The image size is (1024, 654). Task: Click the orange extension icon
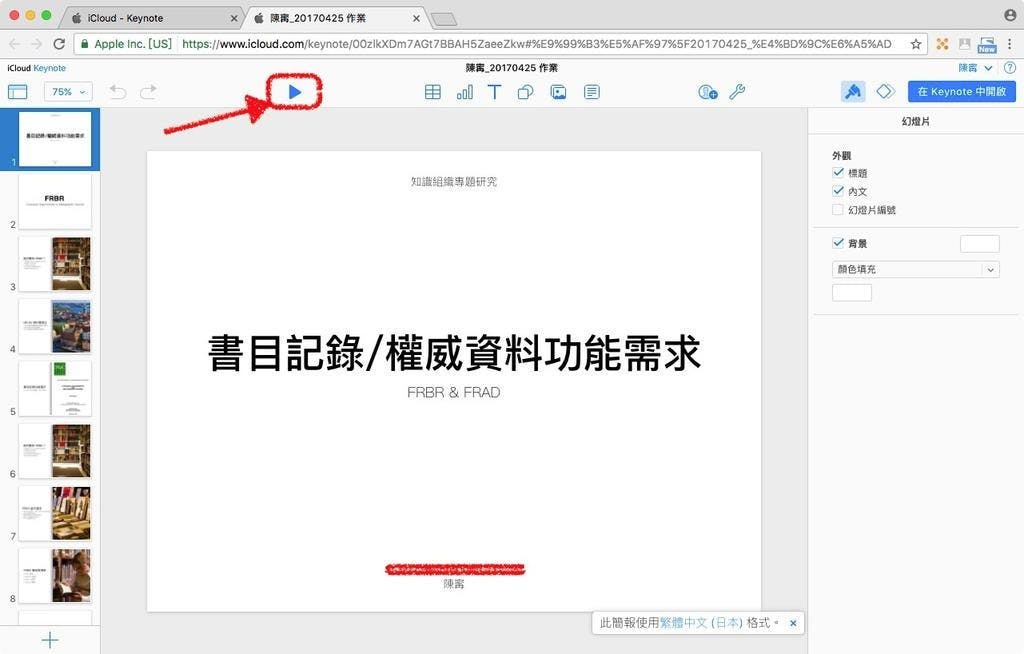point(942,44)
